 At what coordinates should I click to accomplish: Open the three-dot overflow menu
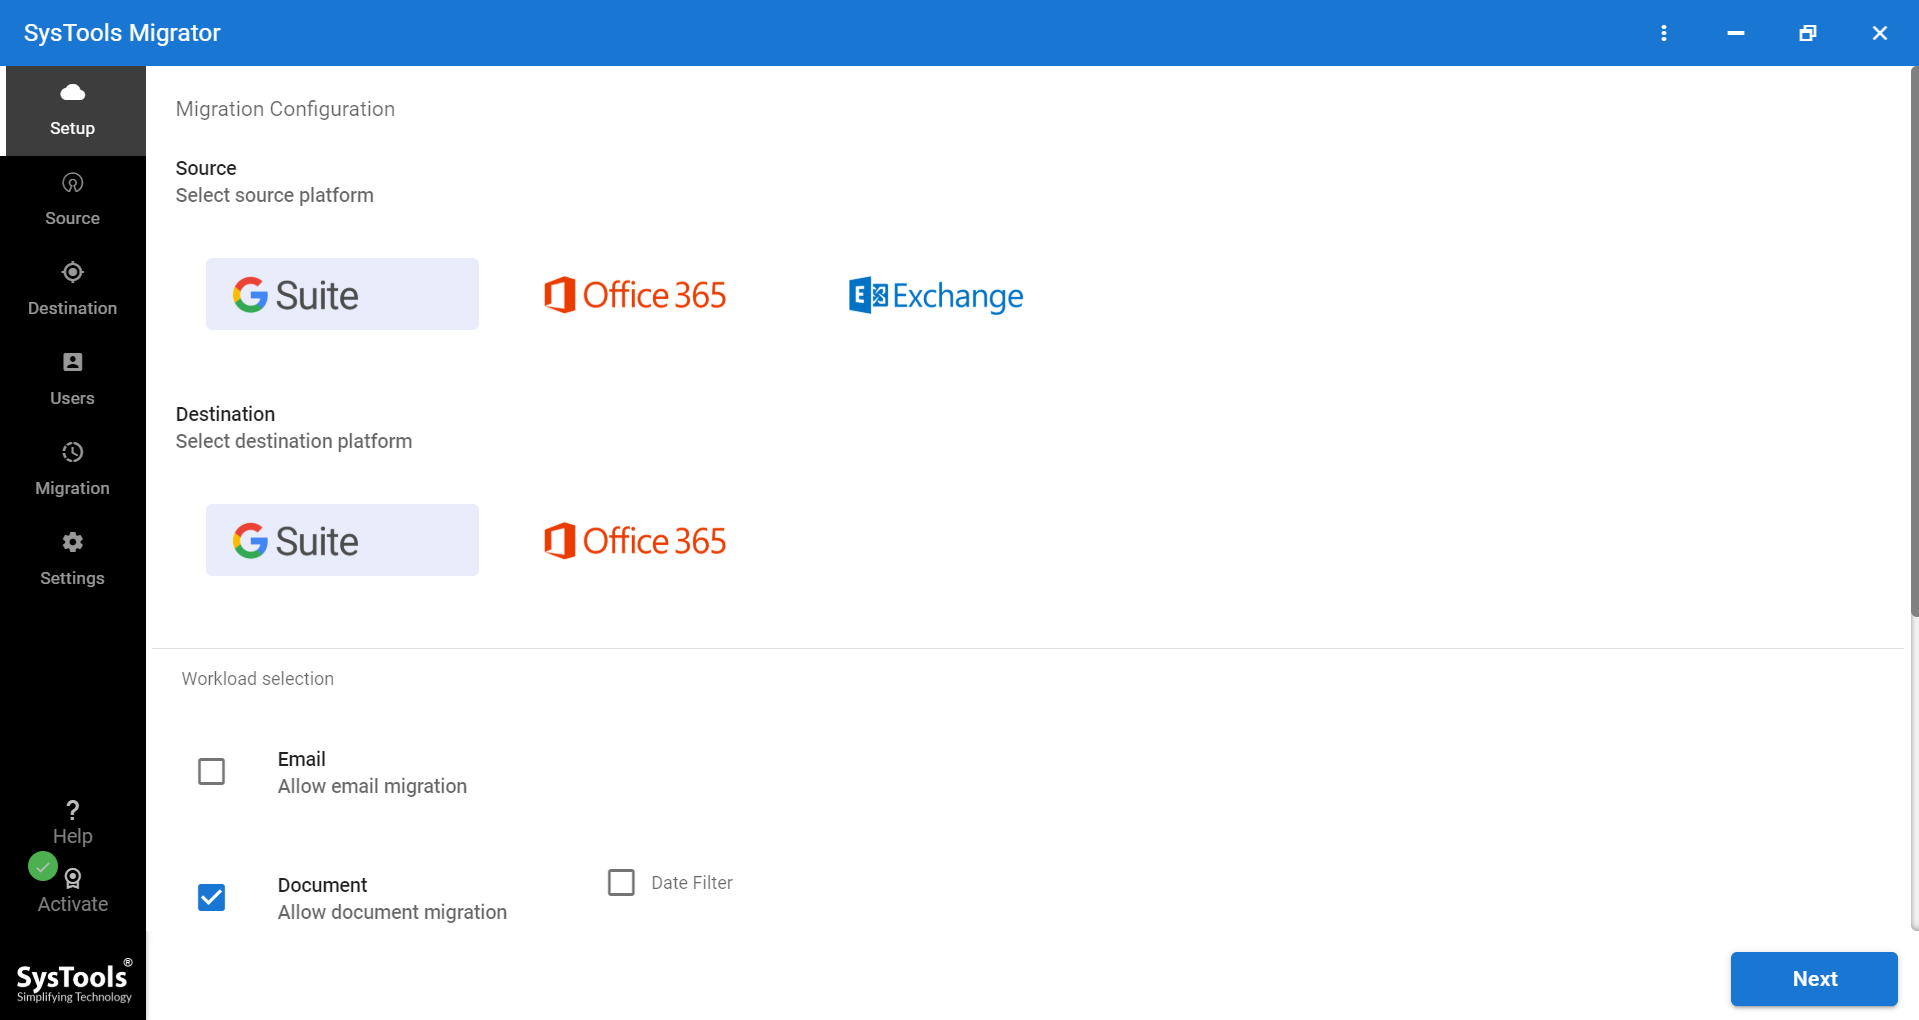click(1664, 33)
